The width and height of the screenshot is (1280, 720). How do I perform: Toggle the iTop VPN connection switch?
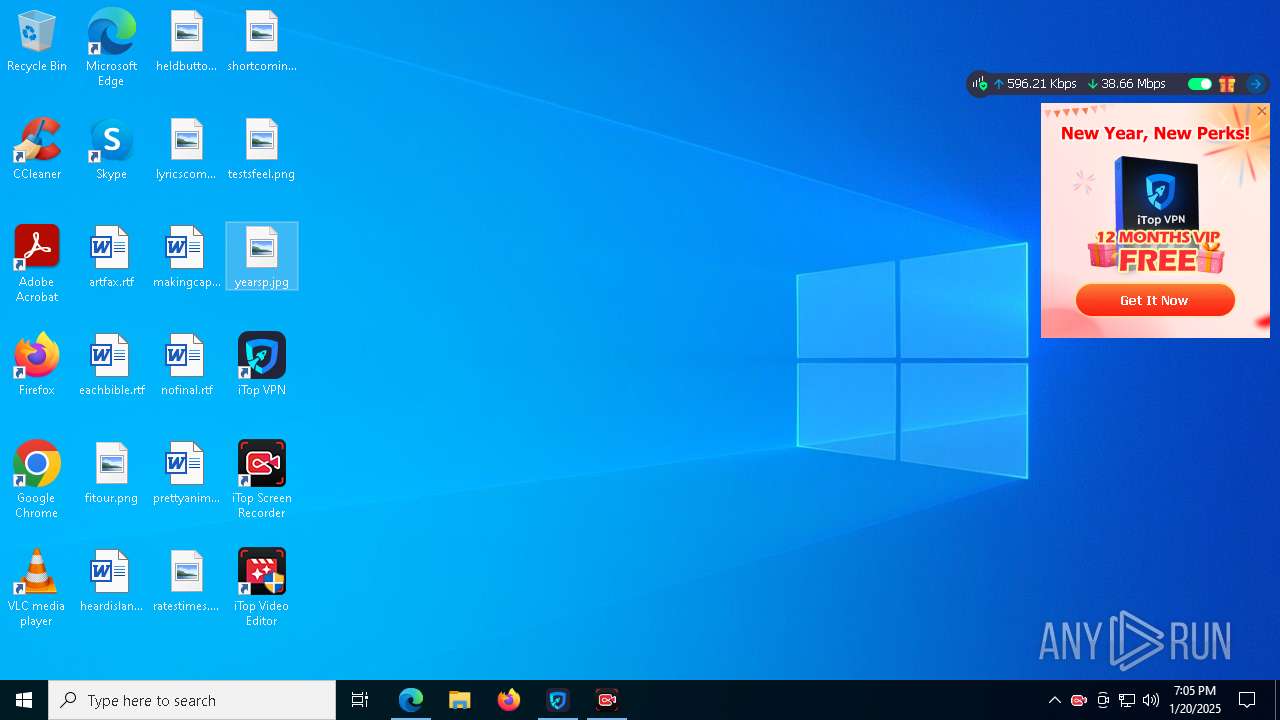tap(1199, 84)
